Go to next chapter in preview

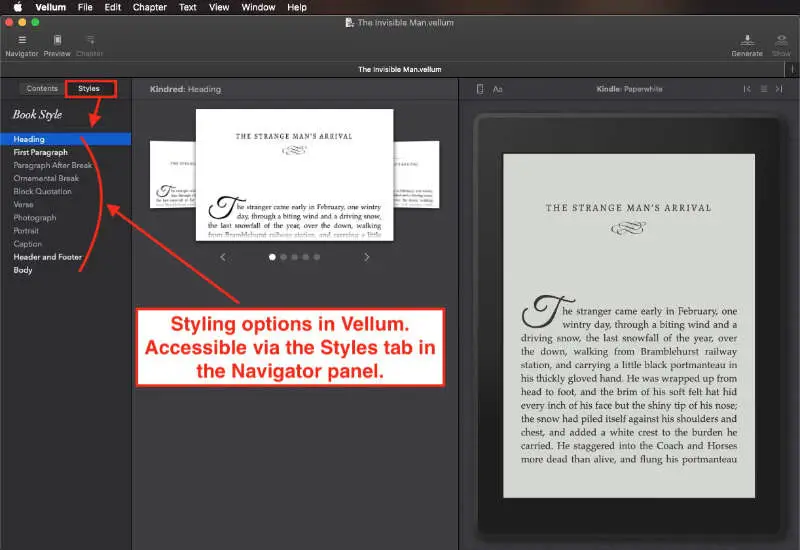pos(779,89)
